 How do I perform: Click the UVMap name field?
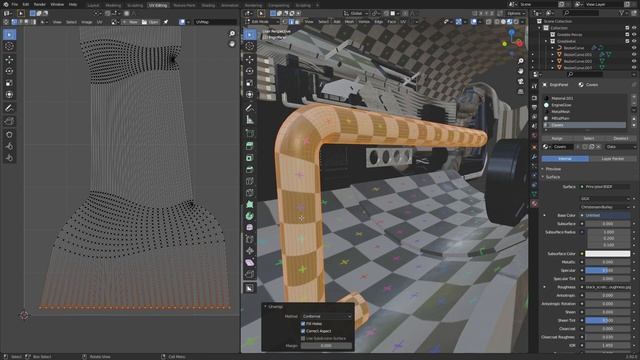click(215, 22)
